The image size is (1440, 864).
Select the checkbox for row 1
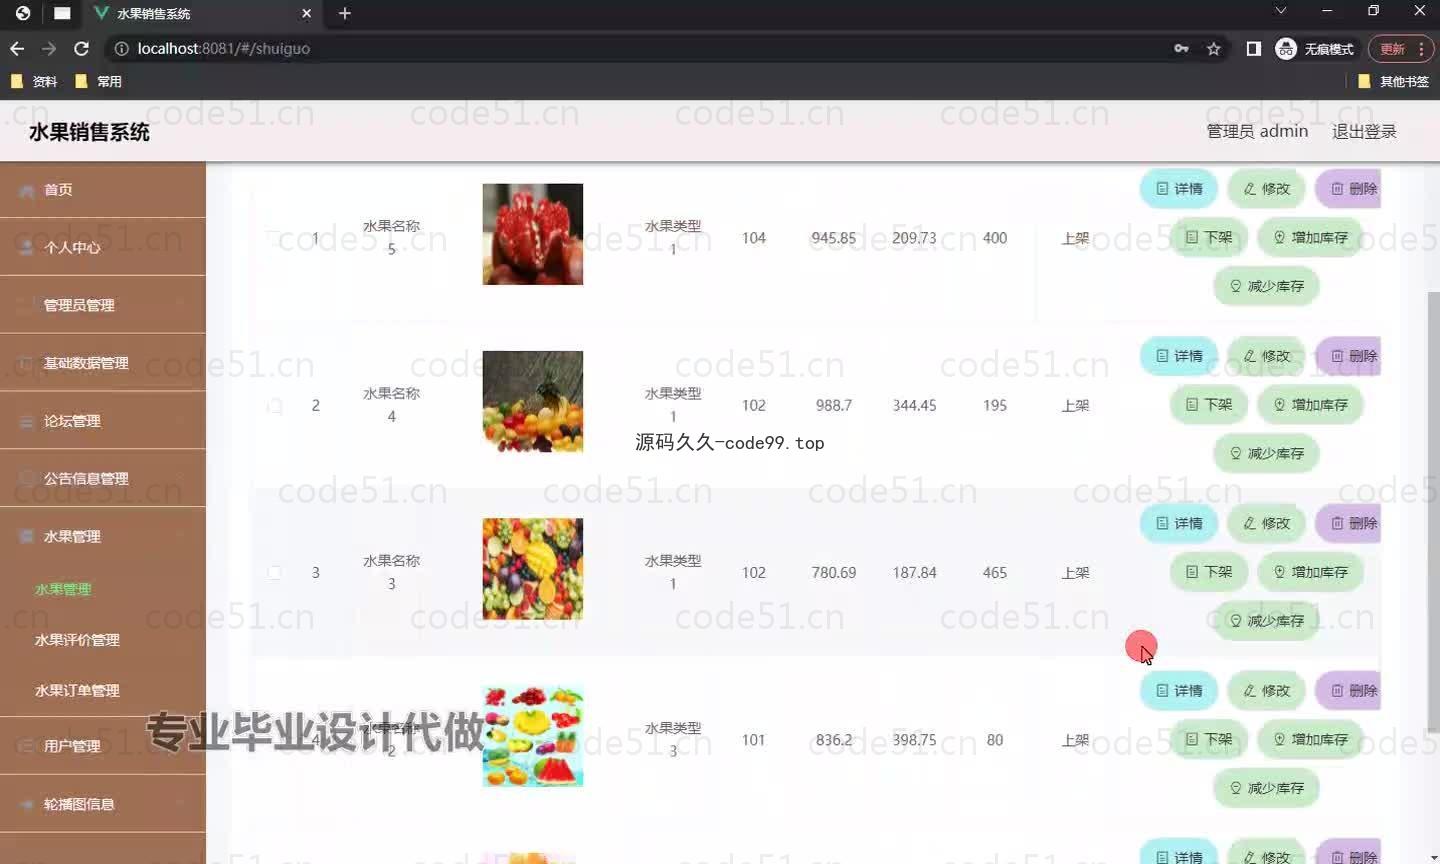click(274, 238)
